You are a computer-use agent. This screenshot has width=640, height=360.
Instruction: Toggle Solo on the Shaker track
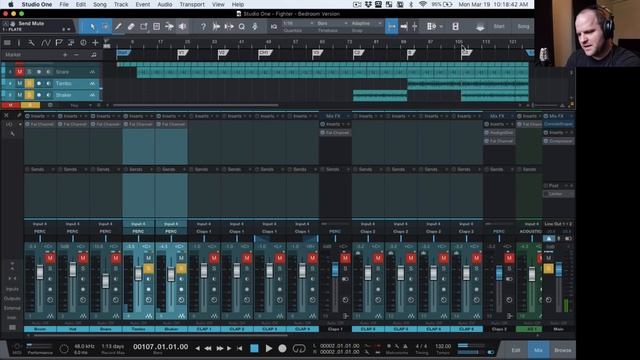coord(29,95)
